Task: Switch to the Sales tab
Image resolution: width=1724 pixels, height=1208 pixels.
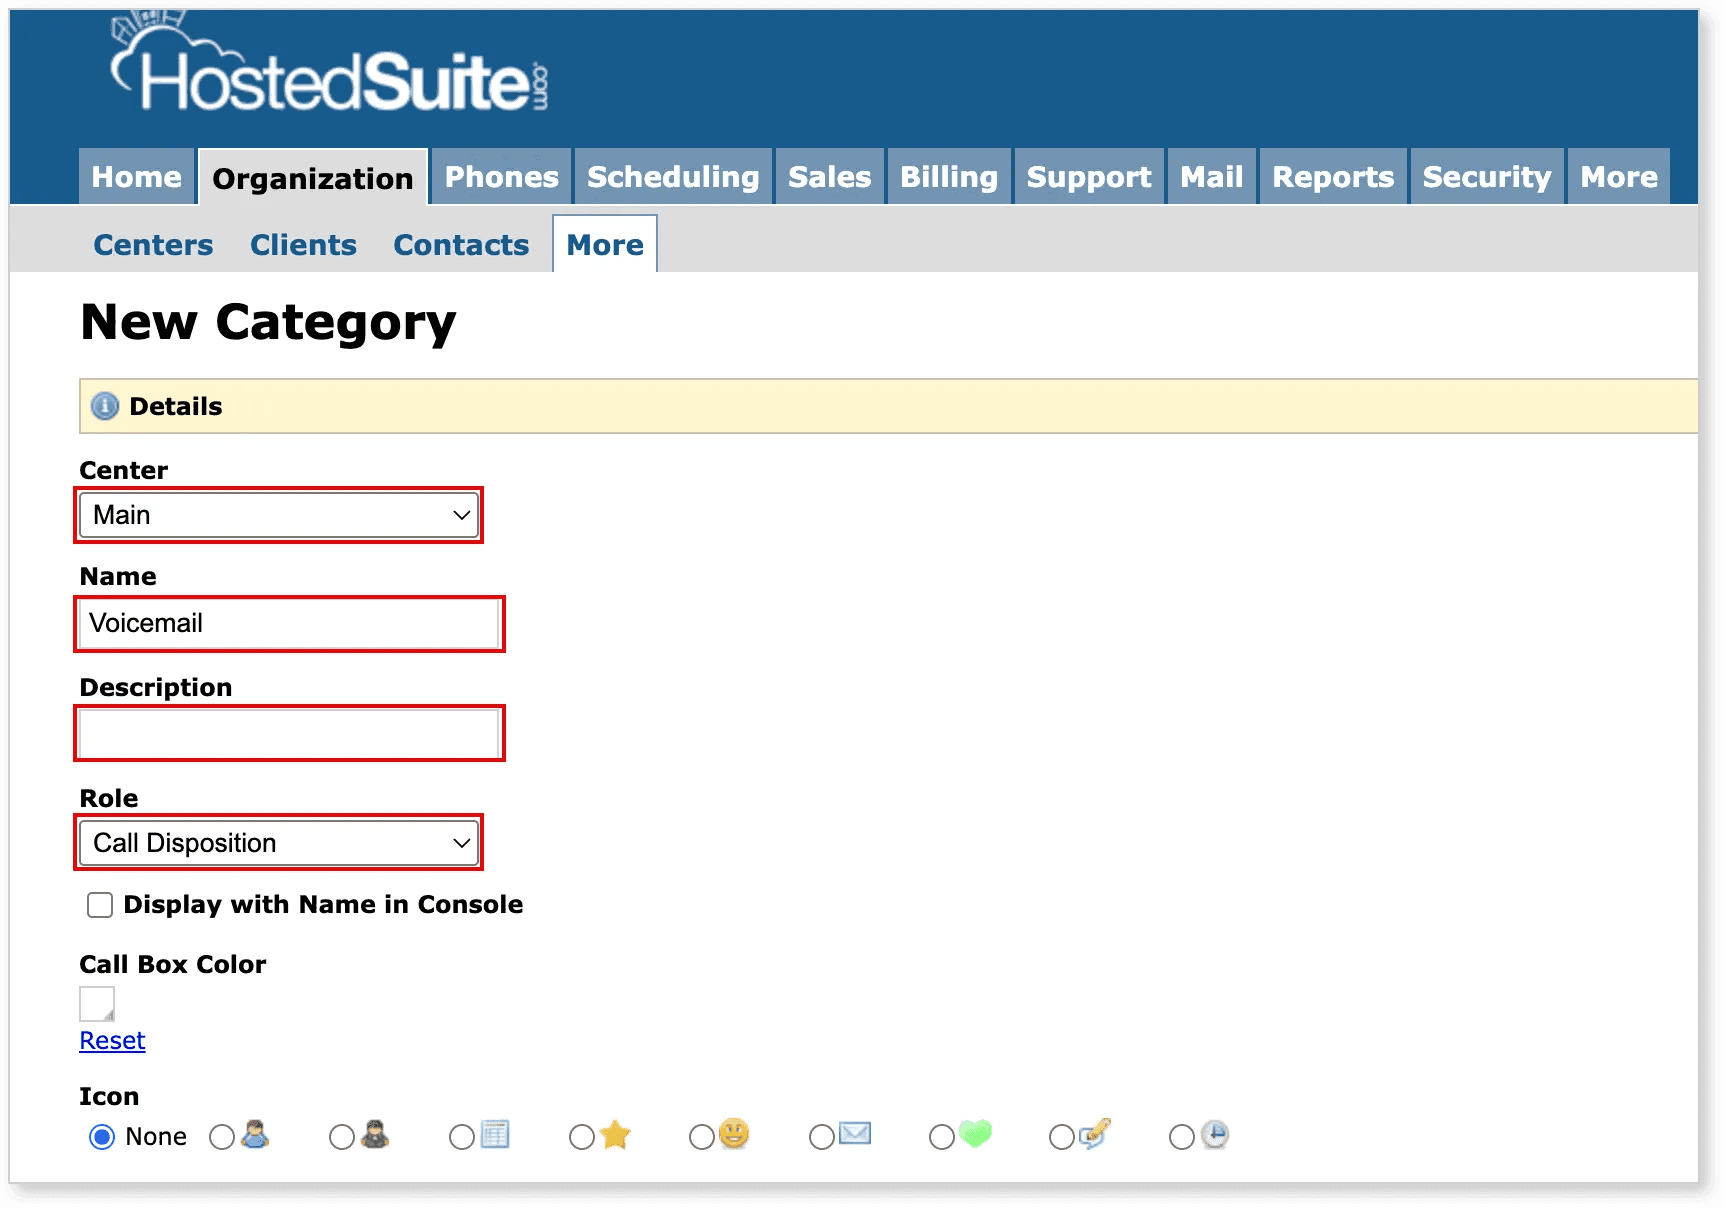Action: 830,177
